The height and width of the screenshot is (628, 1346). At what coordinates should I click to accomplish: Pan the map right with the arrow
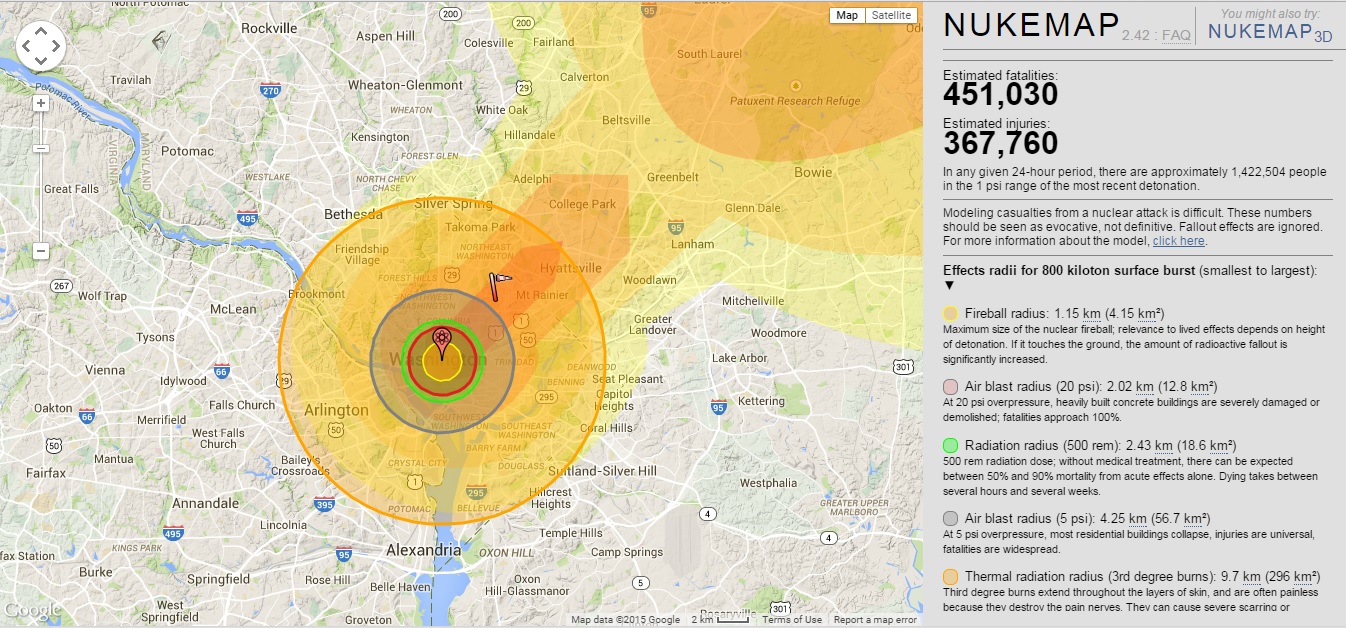[55, 45]
